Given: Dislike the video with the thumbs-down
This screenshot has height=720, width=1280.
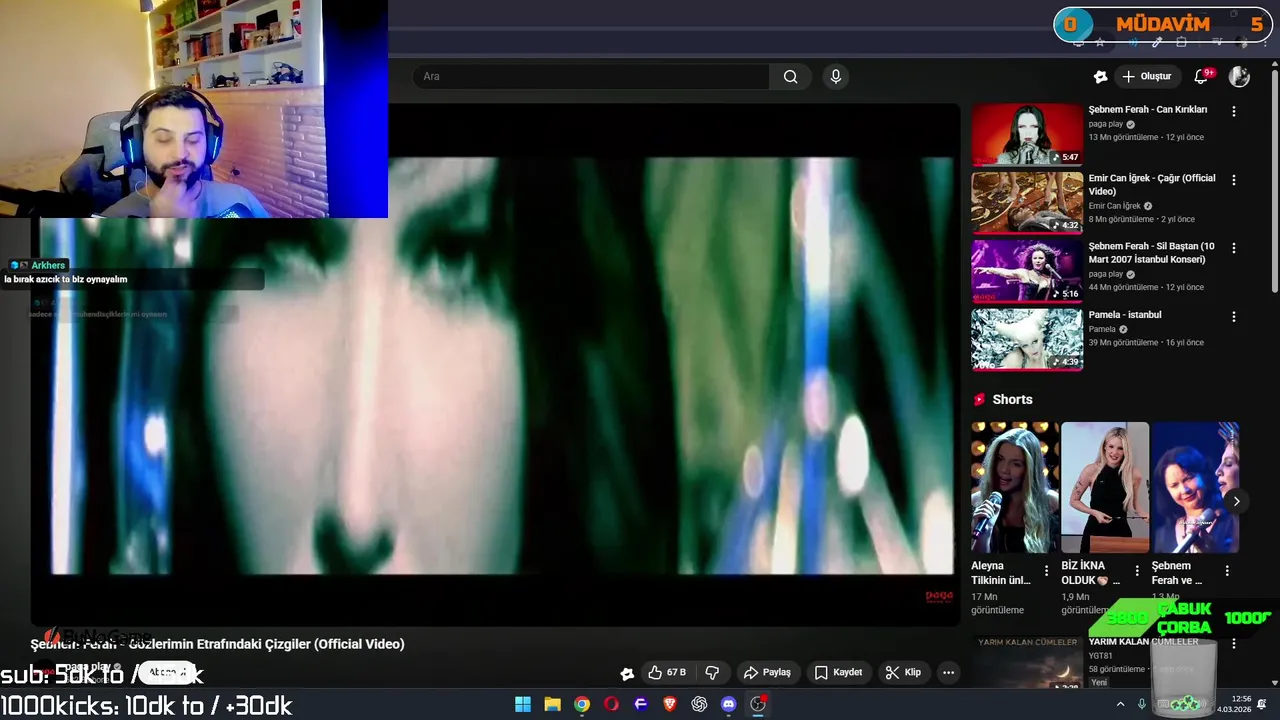Looking at the screenshot, I should click(712, 673).
